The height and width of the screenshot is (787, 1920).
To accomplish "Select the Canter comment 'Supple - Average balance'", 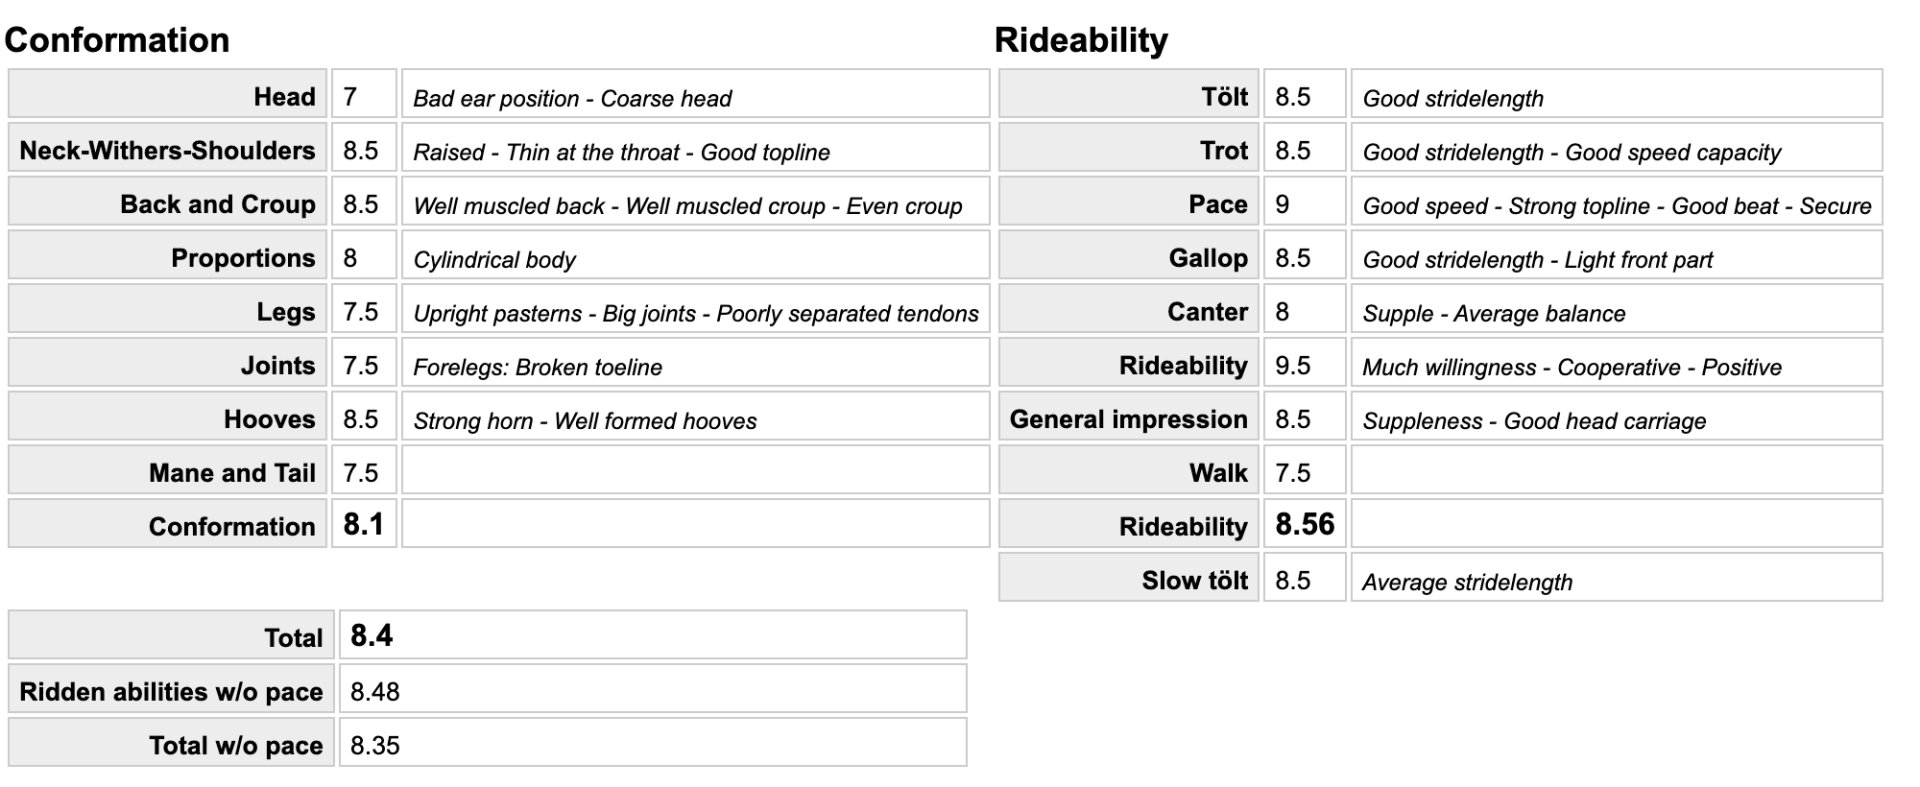I will [1494, 313].
